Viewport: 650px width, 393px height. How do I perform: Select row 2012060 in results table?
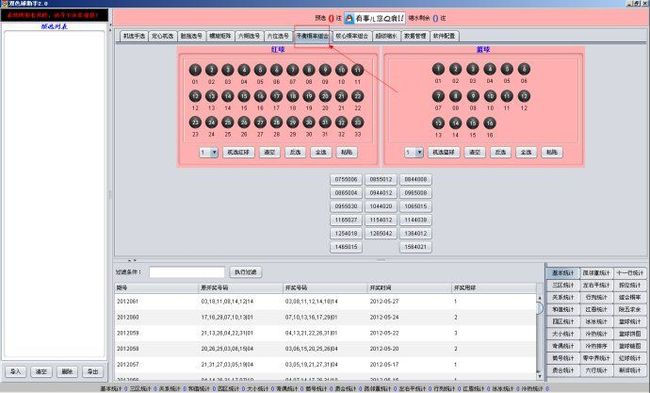(x=325, y=317)
